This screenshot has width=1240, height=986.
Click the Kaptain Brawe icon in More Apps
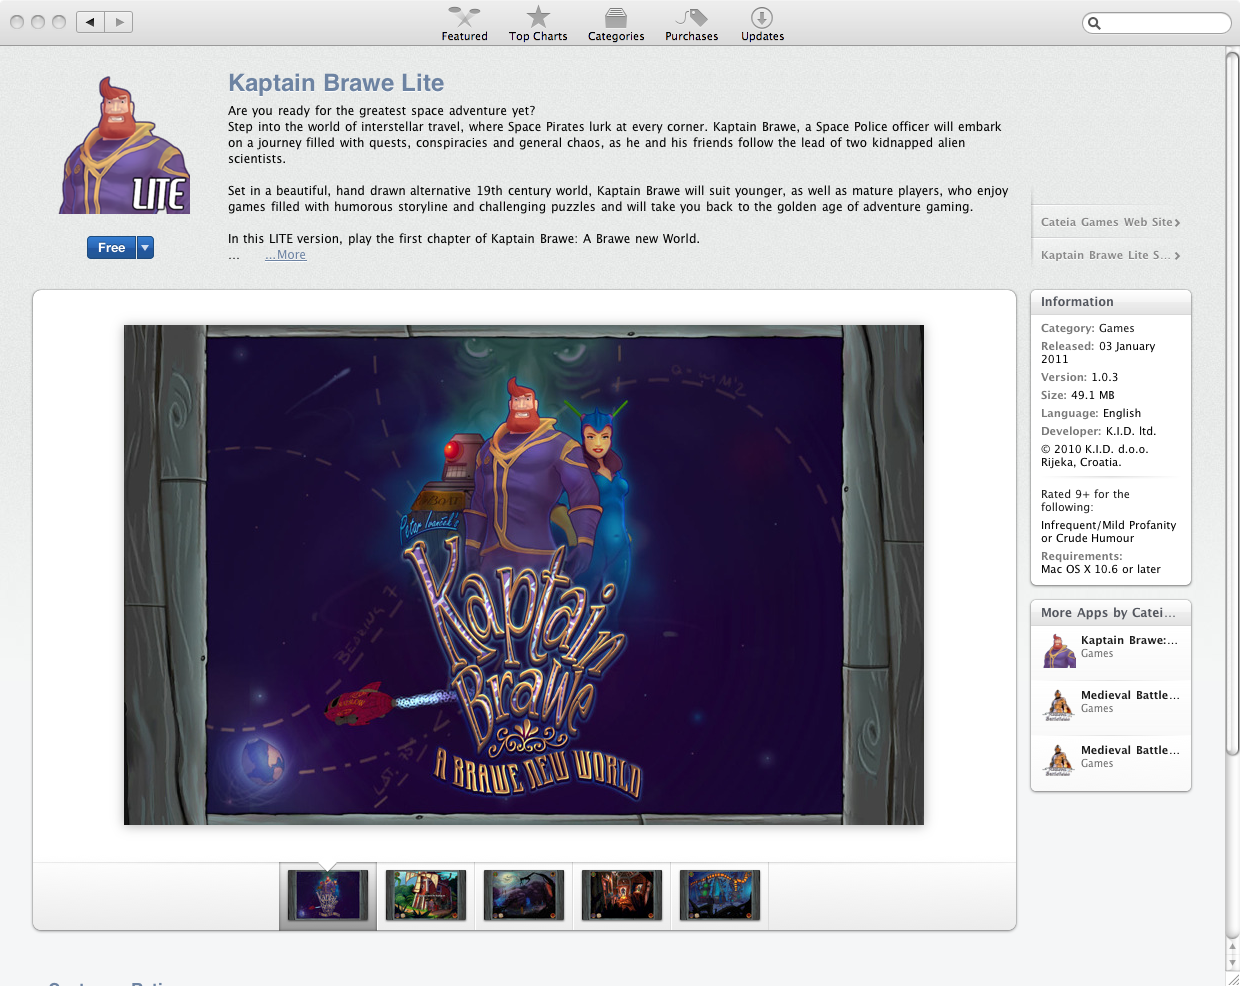(x=1059, y=651)
